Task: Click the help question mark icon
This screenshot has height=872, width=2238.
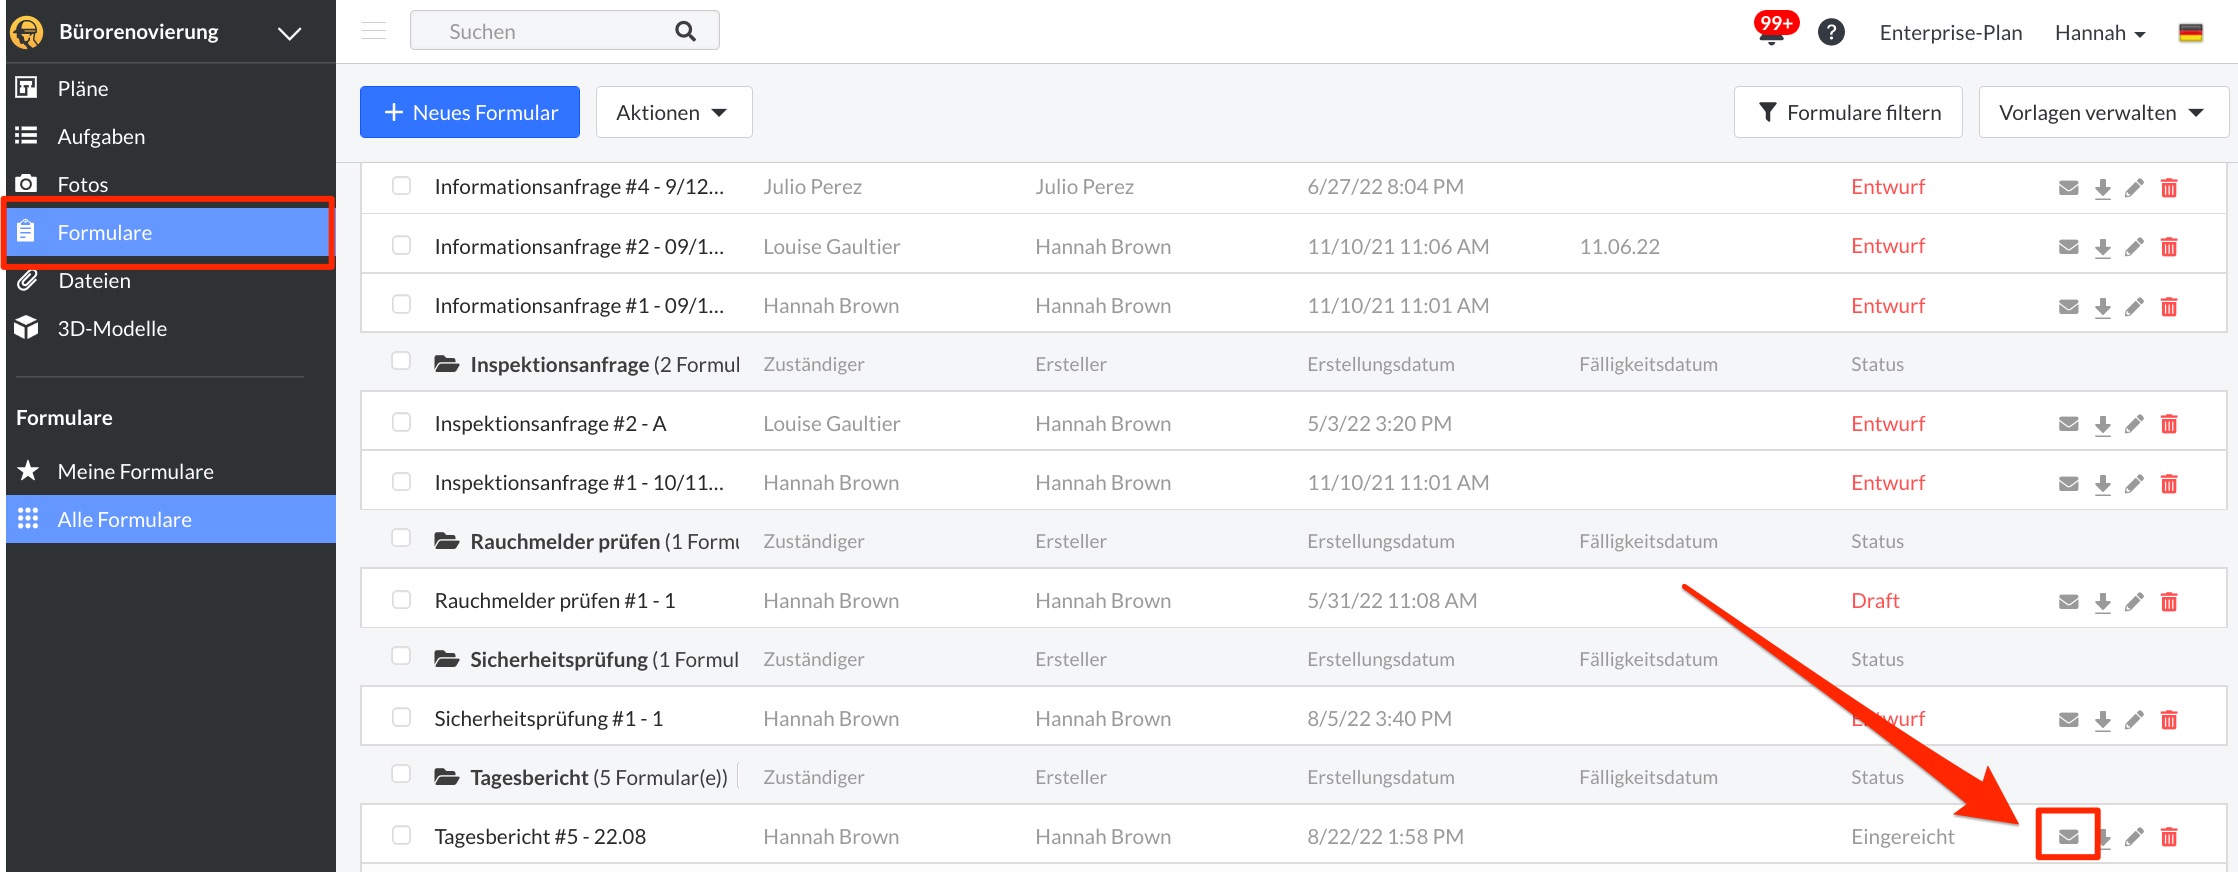Action: (1830, 32)
